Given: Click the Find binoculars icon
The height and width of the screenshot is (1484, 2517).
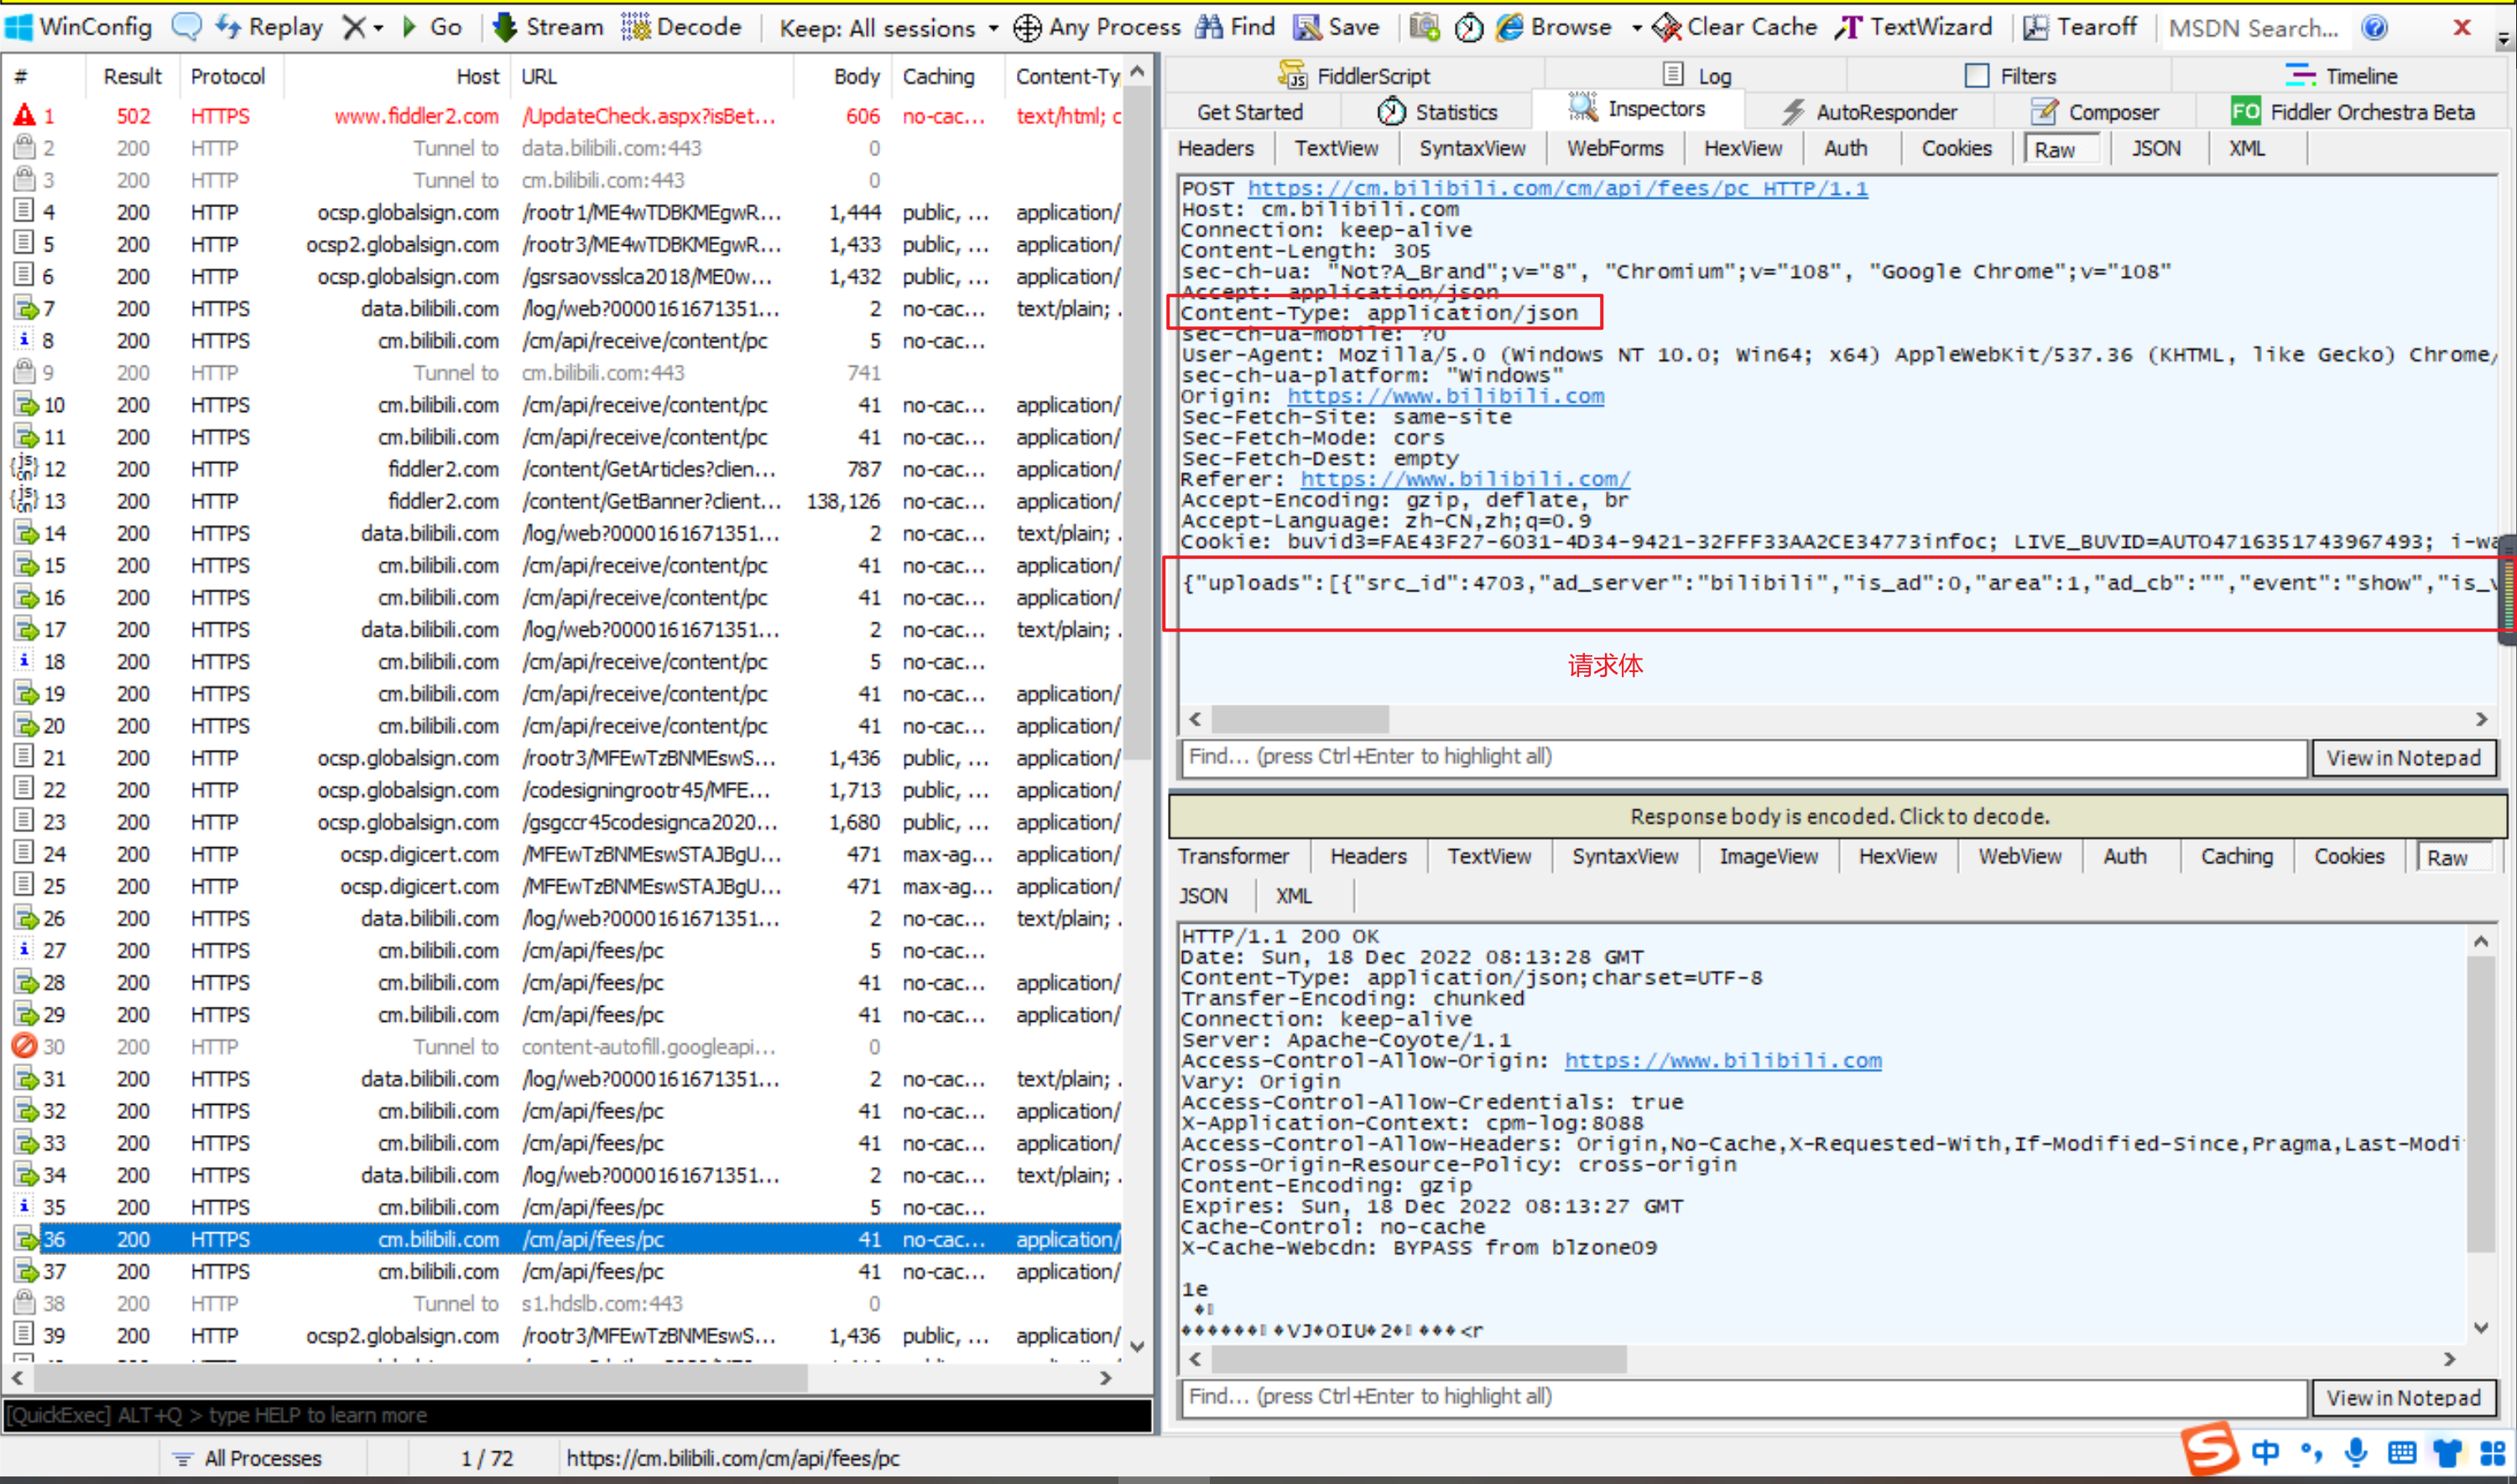Looking at the screenshot, I should (1209, 27).
